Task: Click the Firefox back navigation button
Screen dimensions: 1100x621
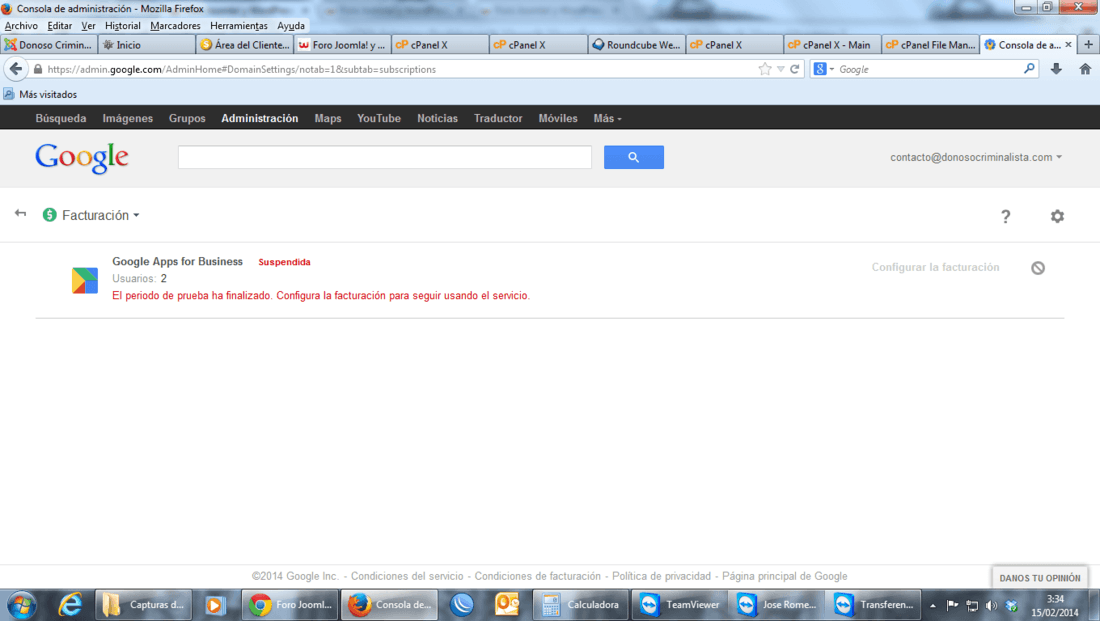Action: (15, 69)
